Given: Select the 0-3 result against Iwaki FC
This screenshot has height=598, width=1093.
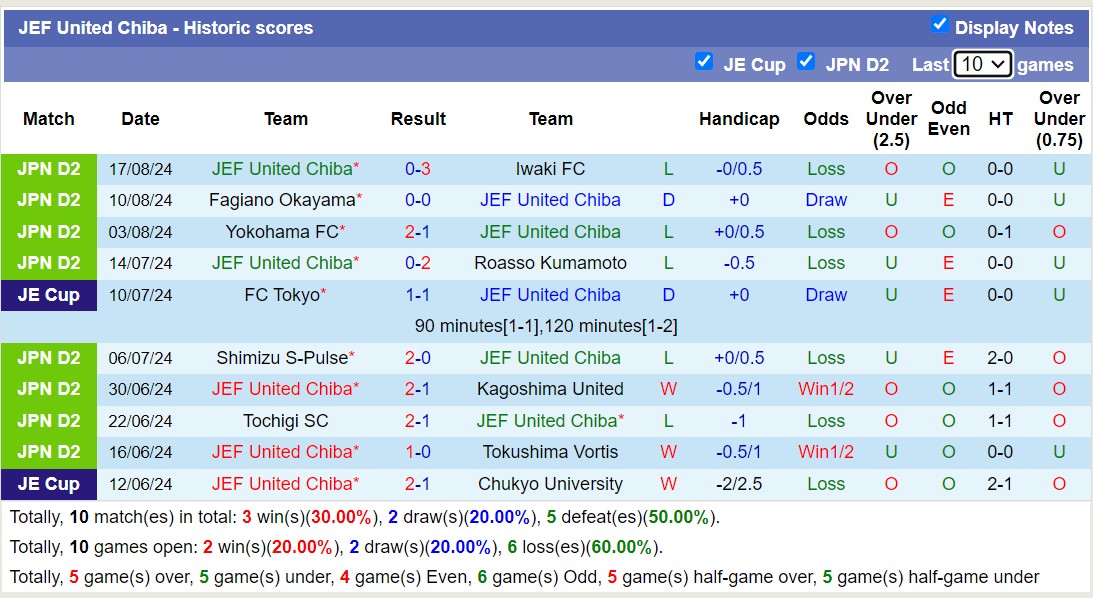Looking at the screenshot, I should (418, 169).
